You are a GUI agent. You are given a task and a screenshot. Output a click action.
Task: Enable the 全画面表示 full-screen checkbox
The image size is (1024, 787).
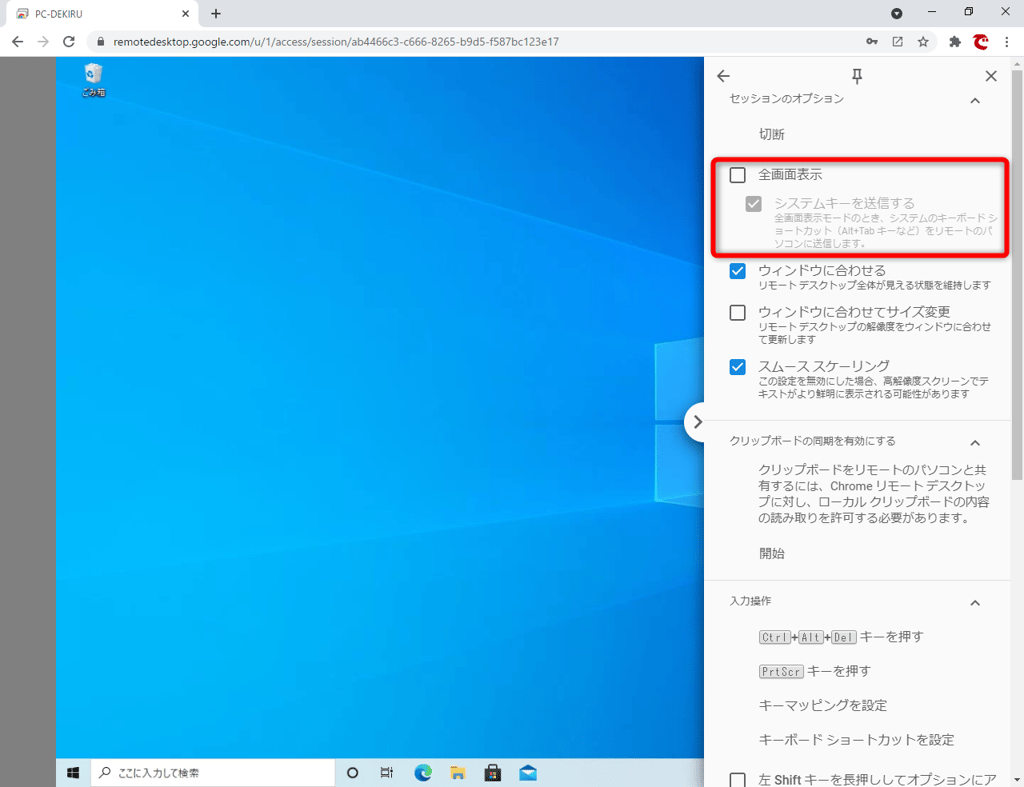[x=737, y=174]
